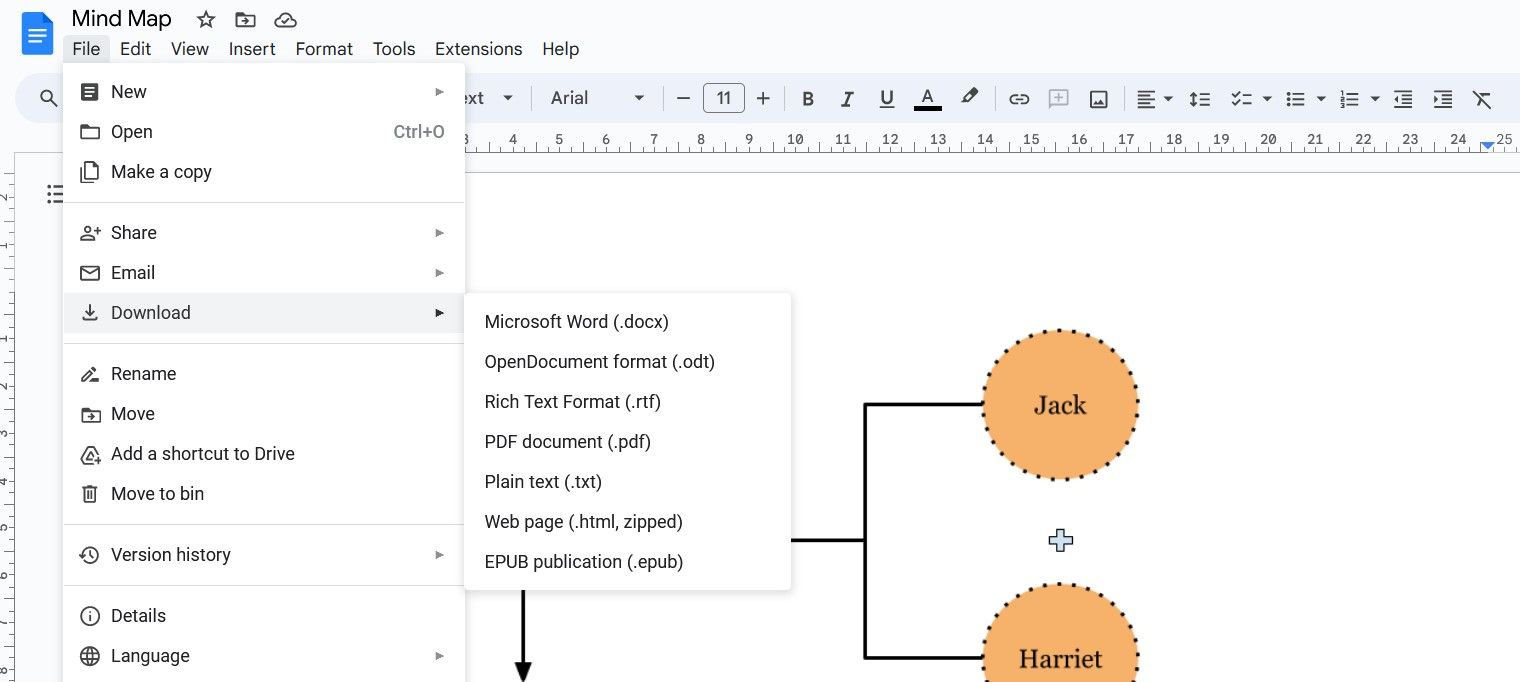Apply a highlight to the text
Screen dimensions: 1520x682
[x=969, y=98]
